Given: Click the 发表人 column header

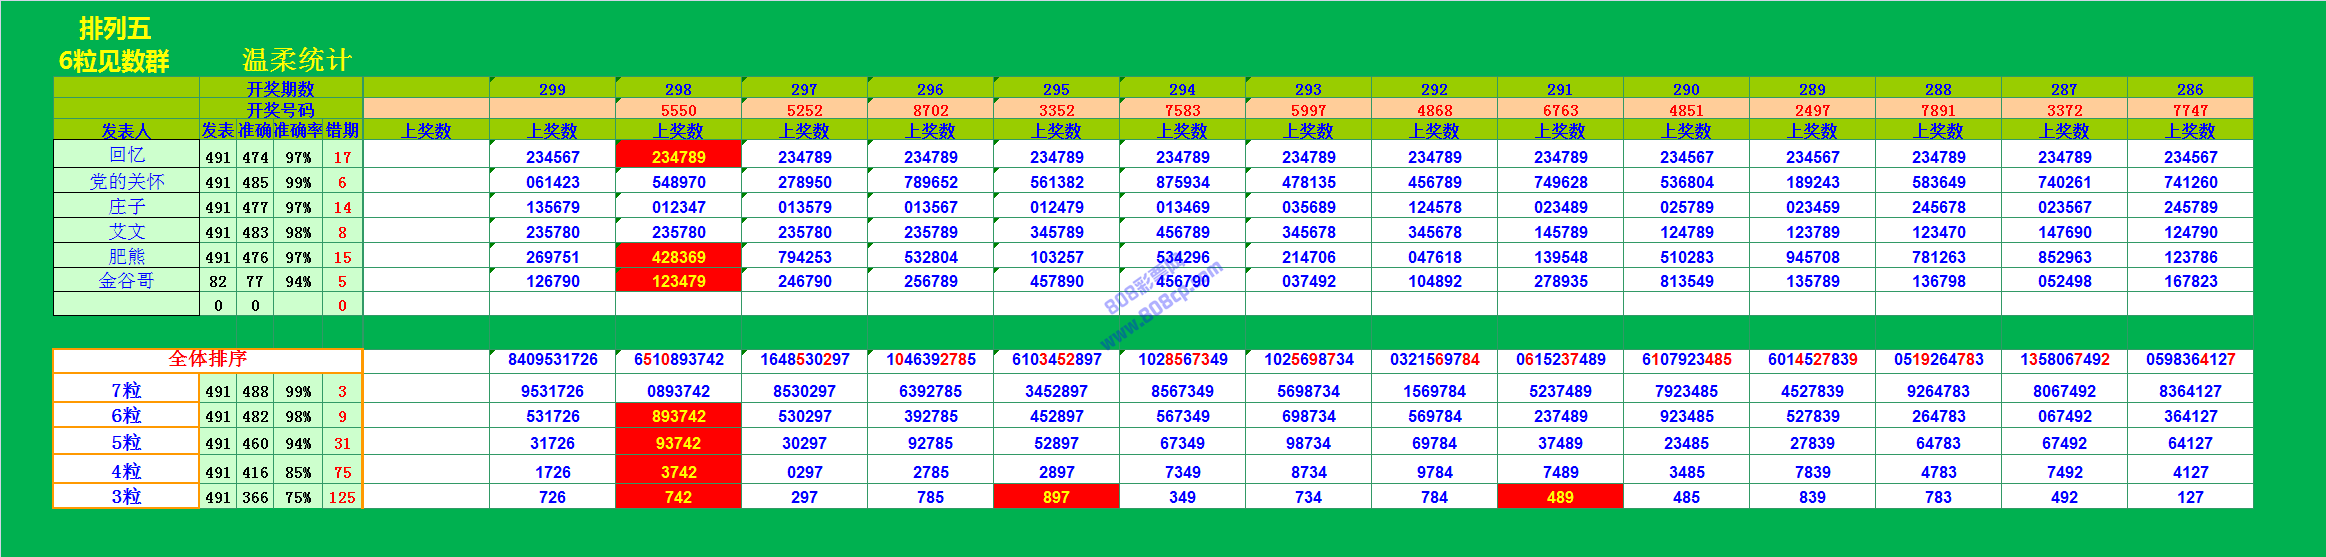Looking at the screenshot, I should (126, 130).
